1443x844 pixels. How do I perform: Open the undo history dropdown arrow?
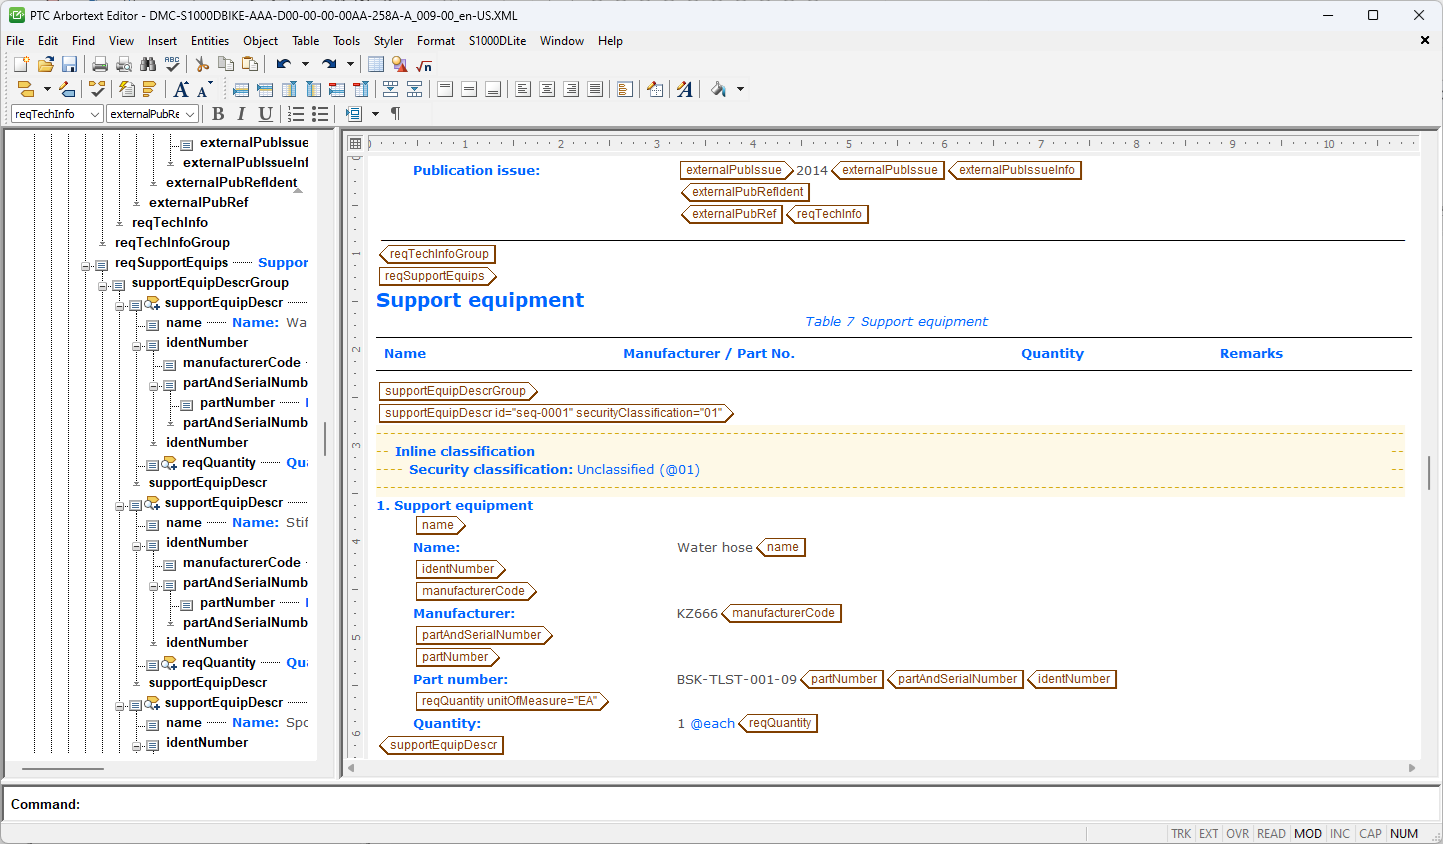[x=305, y=64]
